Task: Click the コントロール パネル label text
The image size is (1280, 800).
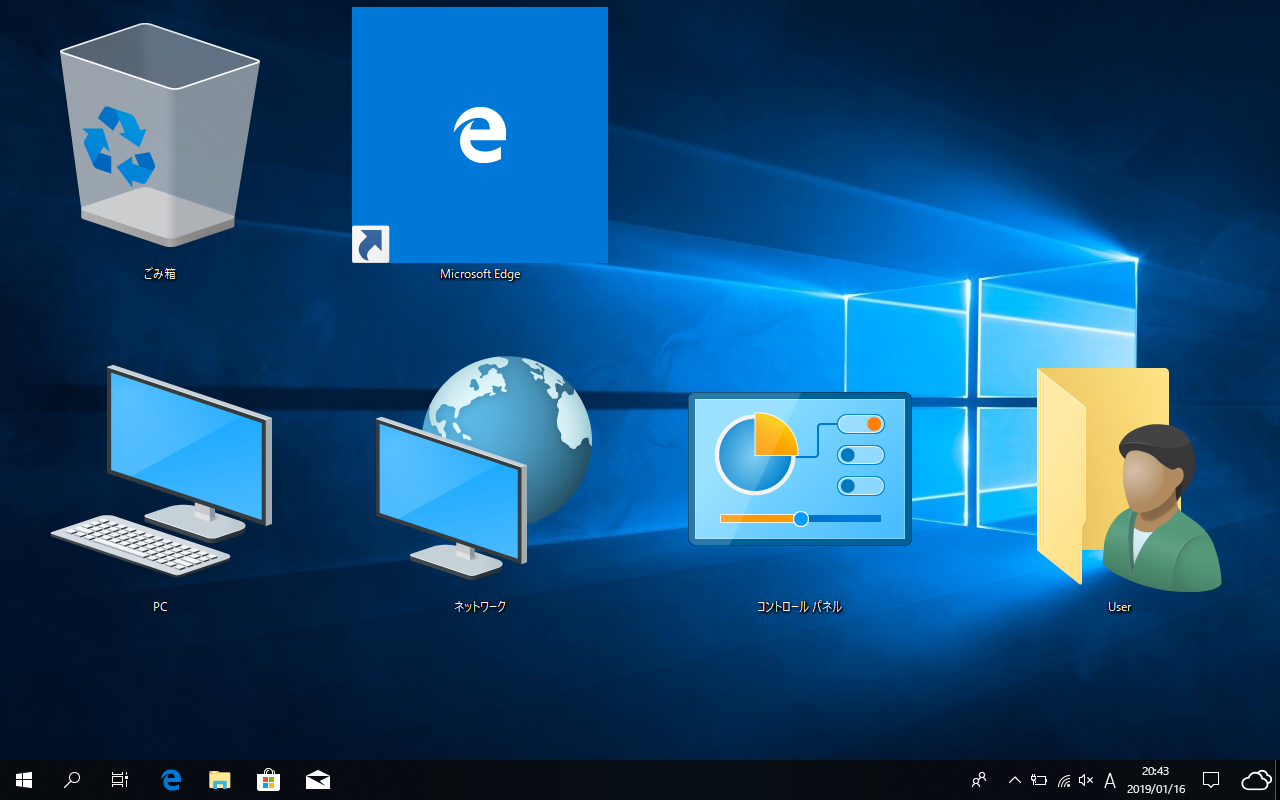Action: click(x=800, y=607)
